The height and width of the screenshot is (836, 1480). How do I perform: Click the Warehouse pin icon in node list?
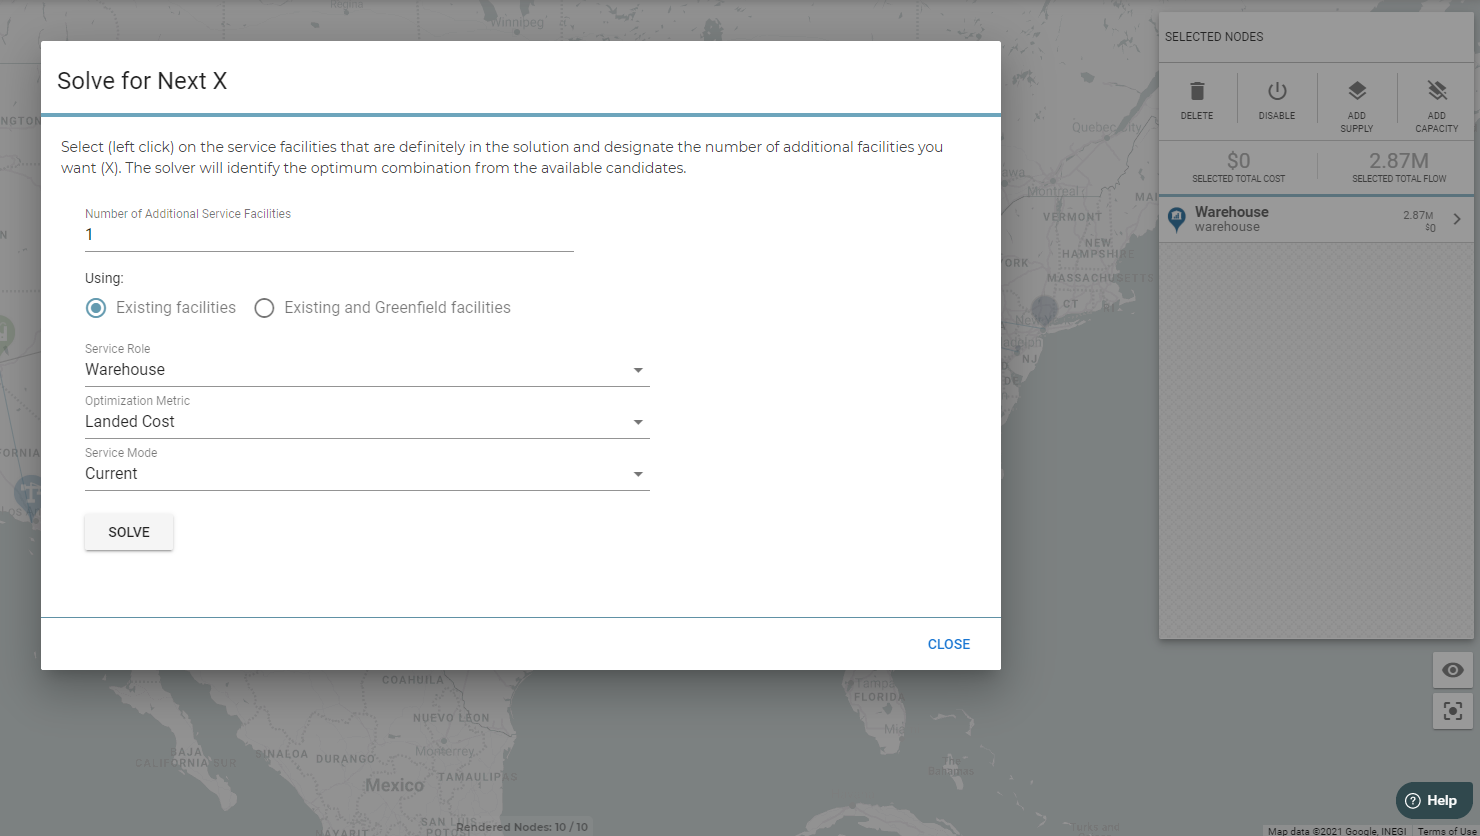coord(1177,218)
